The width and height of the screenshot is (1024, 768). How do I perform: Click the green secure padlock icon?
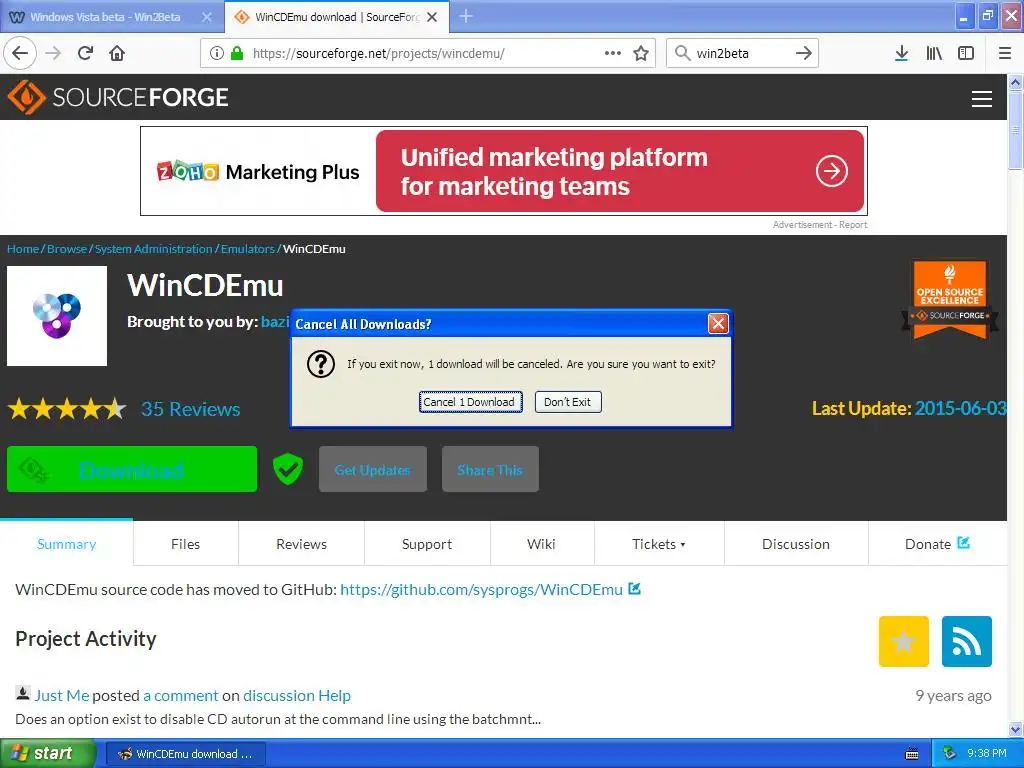click(236, 53)
